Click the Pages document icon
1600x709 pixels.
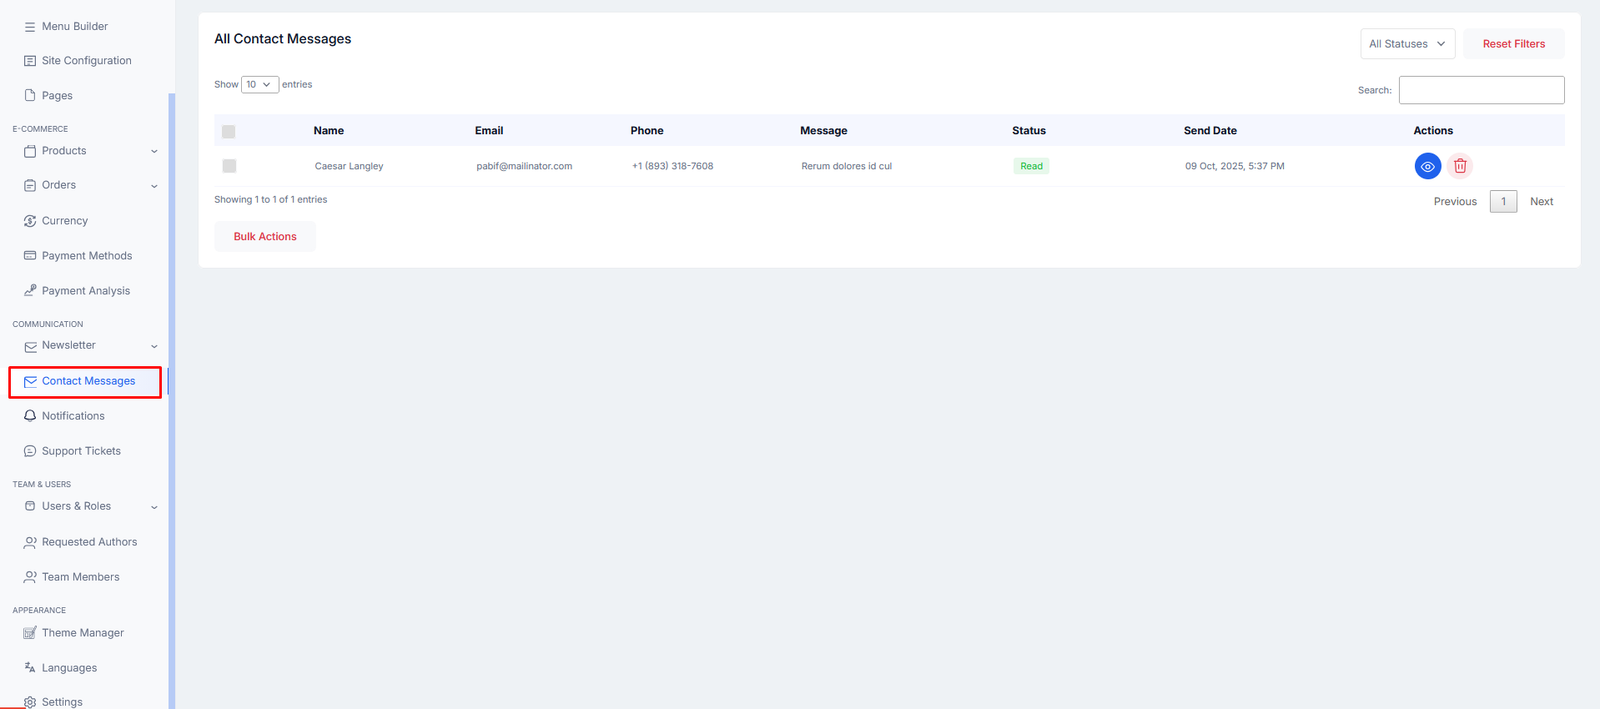point(30,96)
